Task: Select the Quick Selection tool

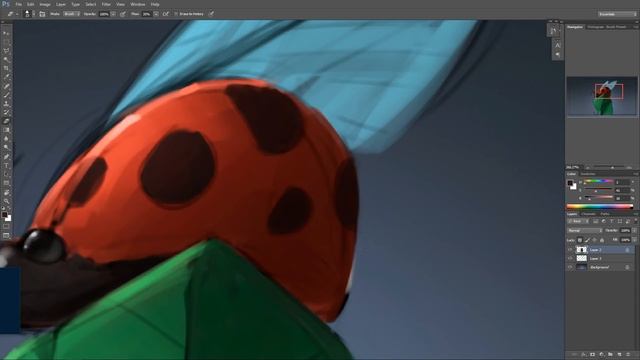Action: pyautogui.click(x=6, y=60)
